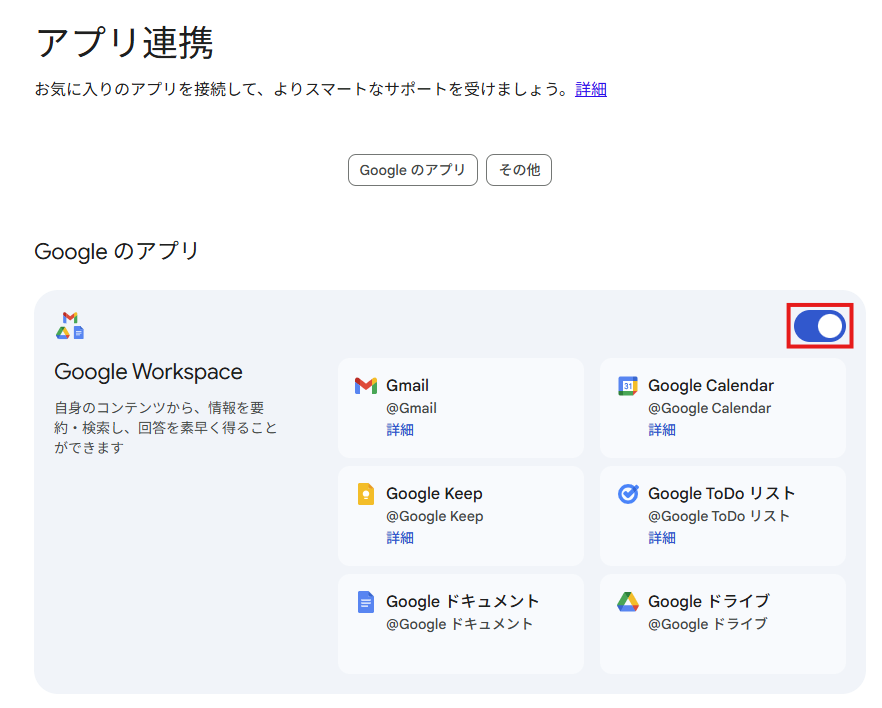Open the 詳細 link under Gmail
The height and width of the screenshot is (708, 882).
point(400,430)
